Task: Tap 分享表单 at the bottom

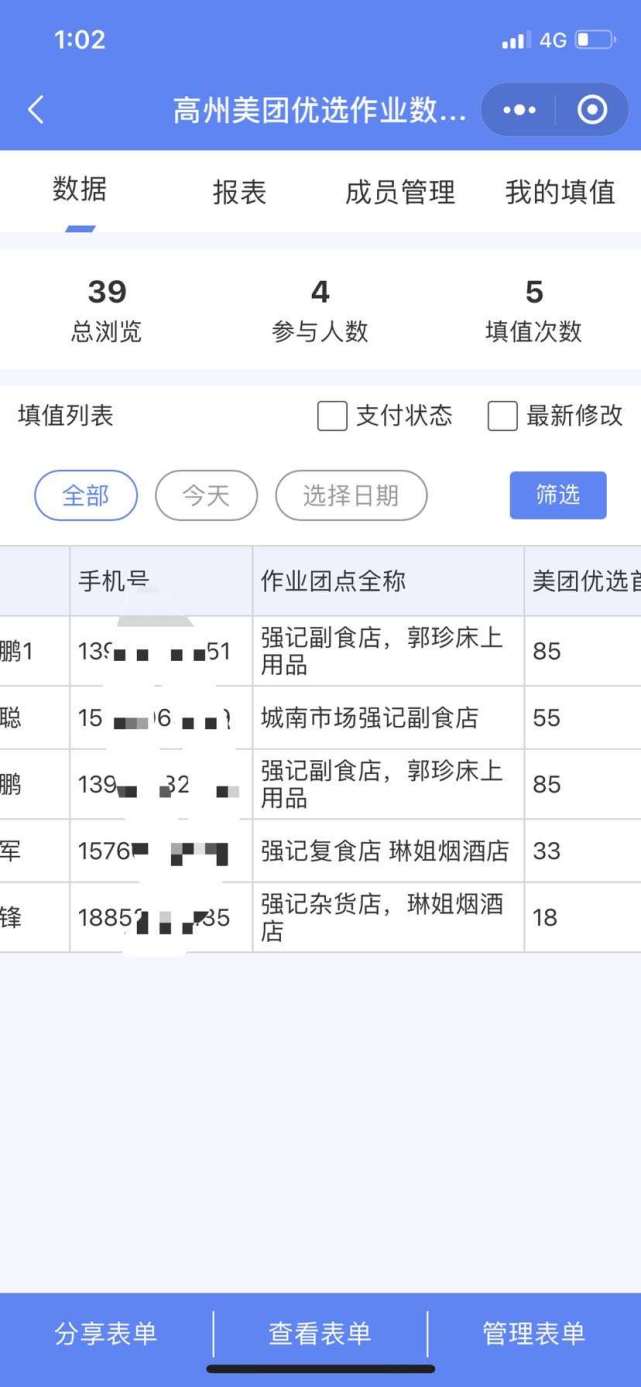Action: [106, 1333]
